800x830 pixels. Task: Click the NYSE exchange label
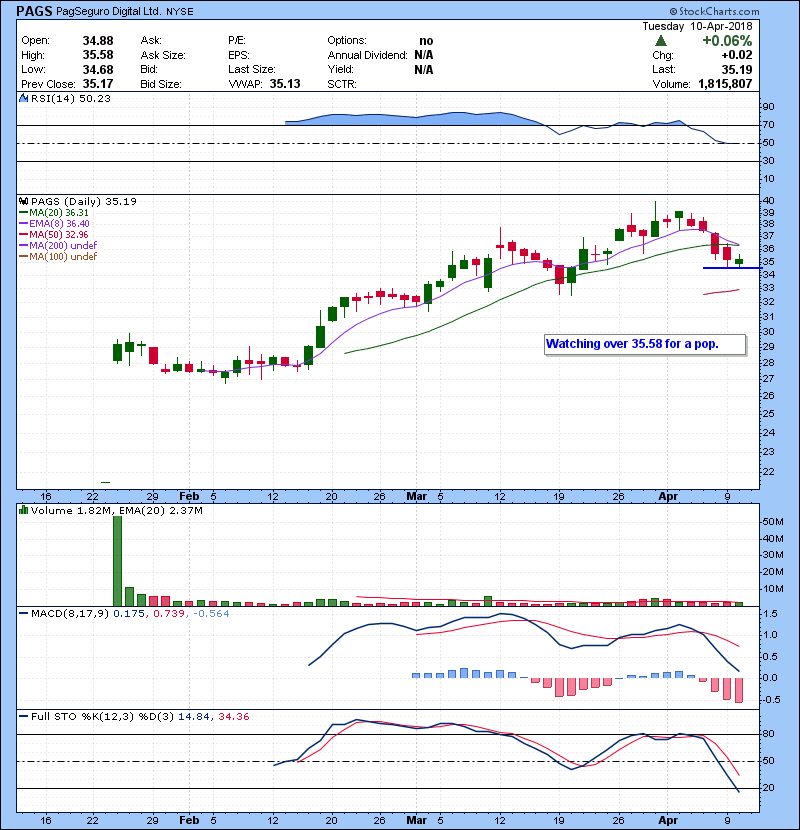[180, 12]
